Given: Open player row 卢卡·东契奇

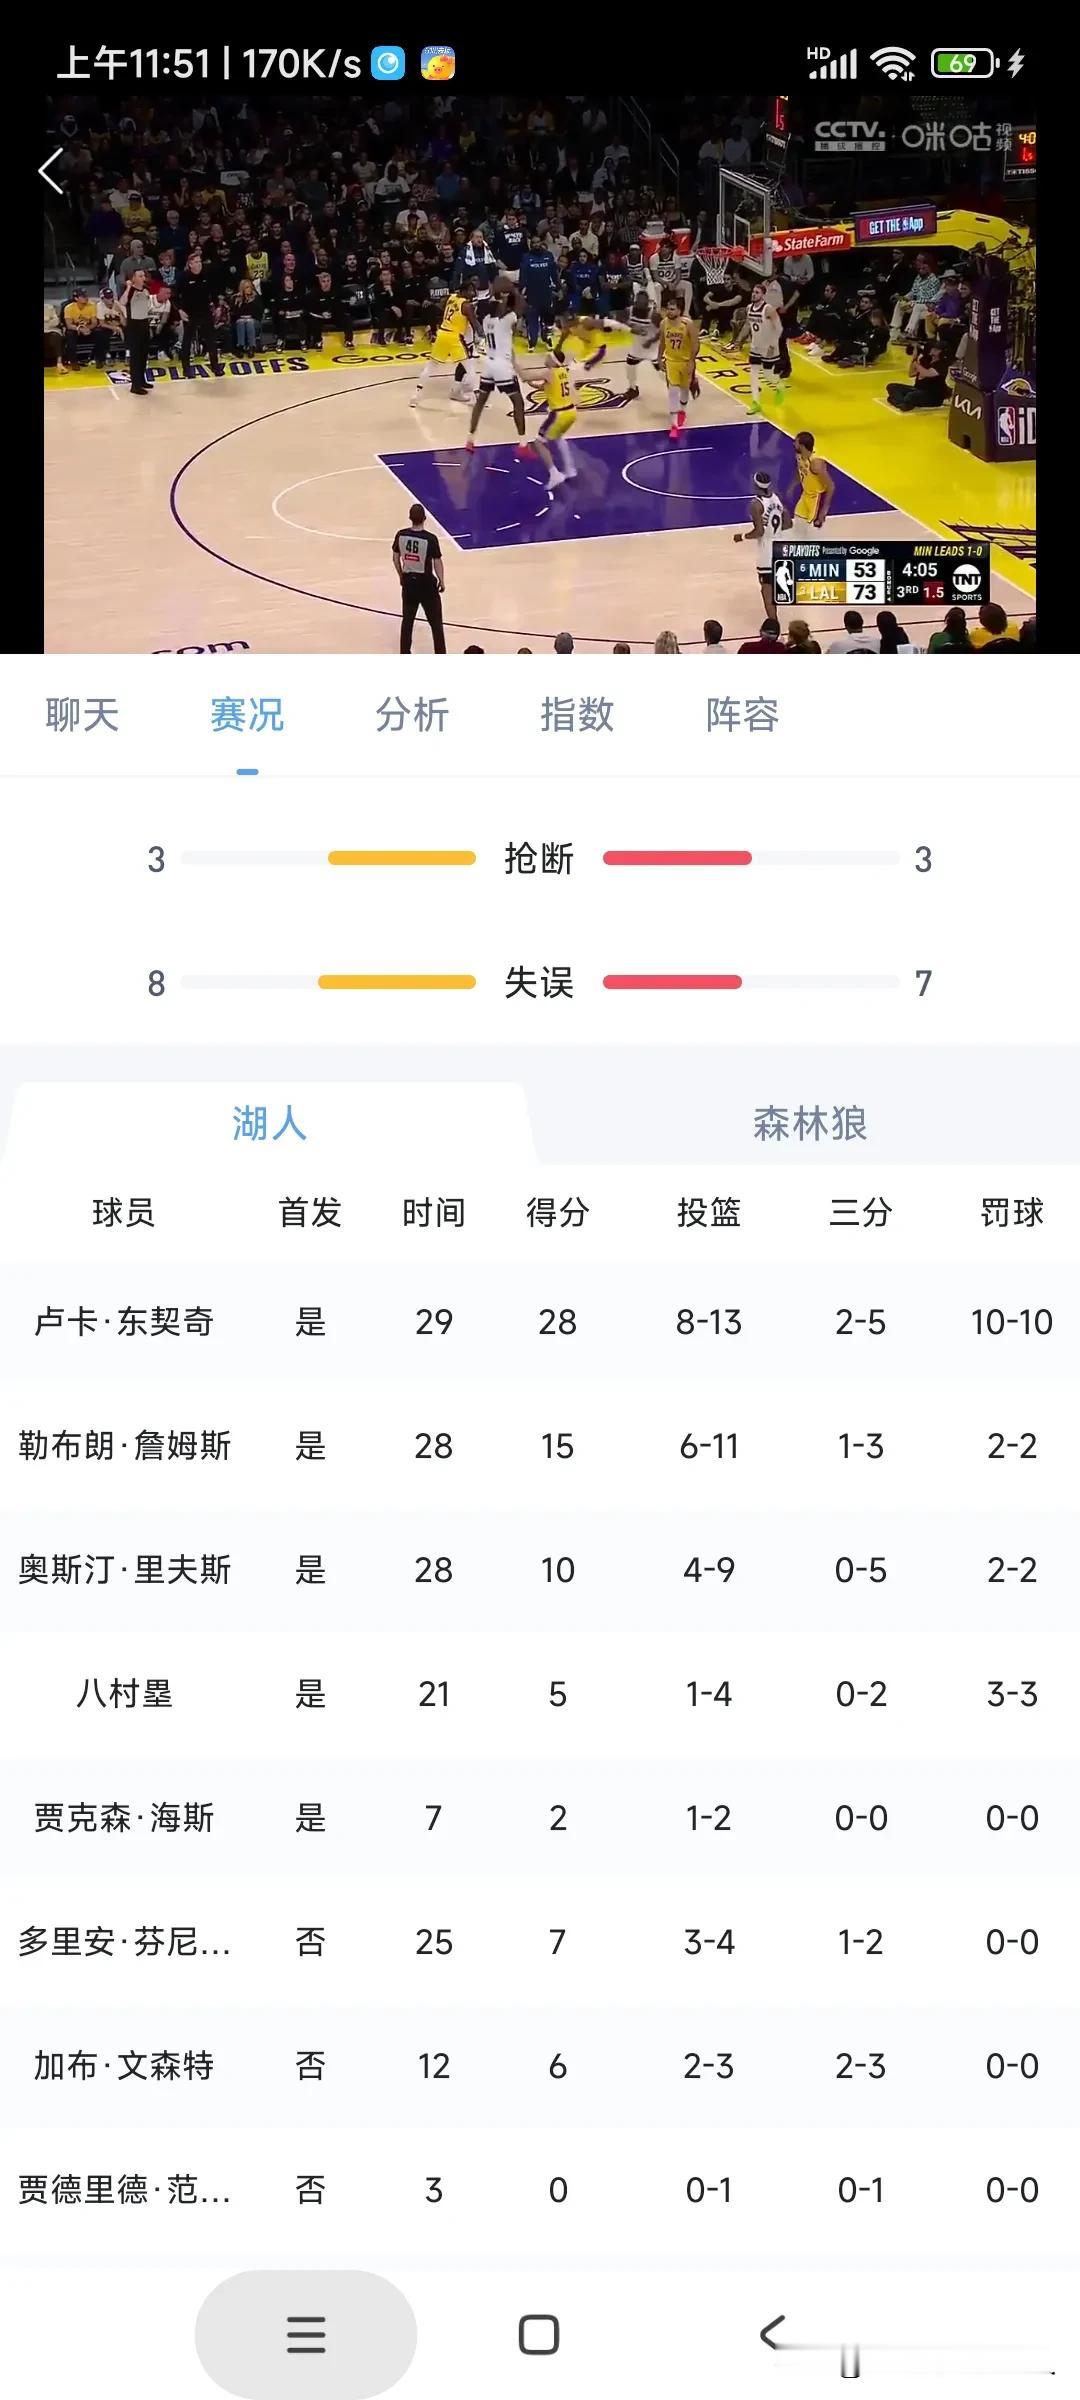Looking at the screenshot, I should point(540,1322).
